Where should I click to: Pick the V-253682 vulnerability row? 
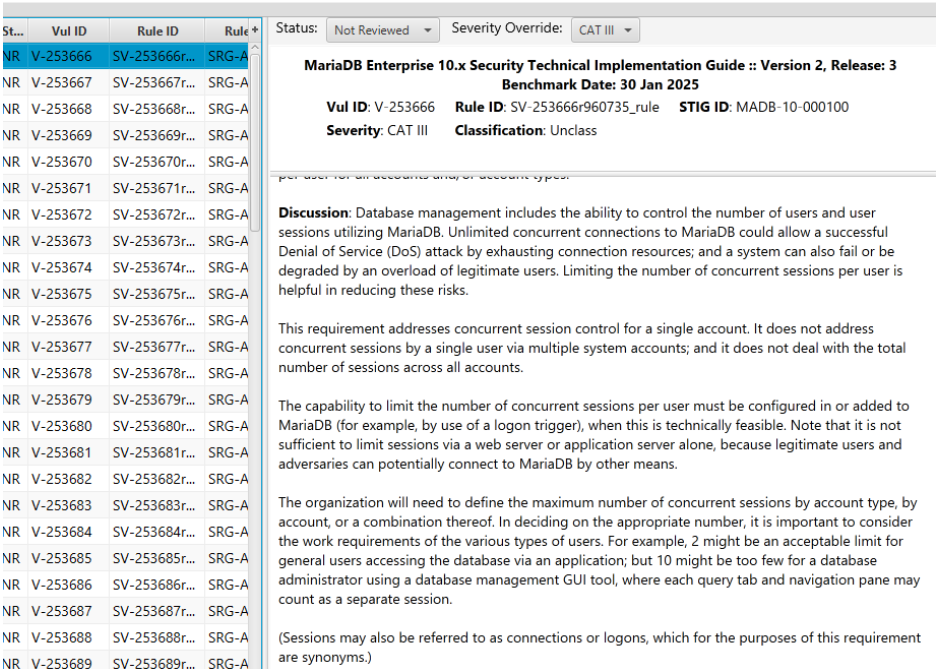(x=61, y=479)
